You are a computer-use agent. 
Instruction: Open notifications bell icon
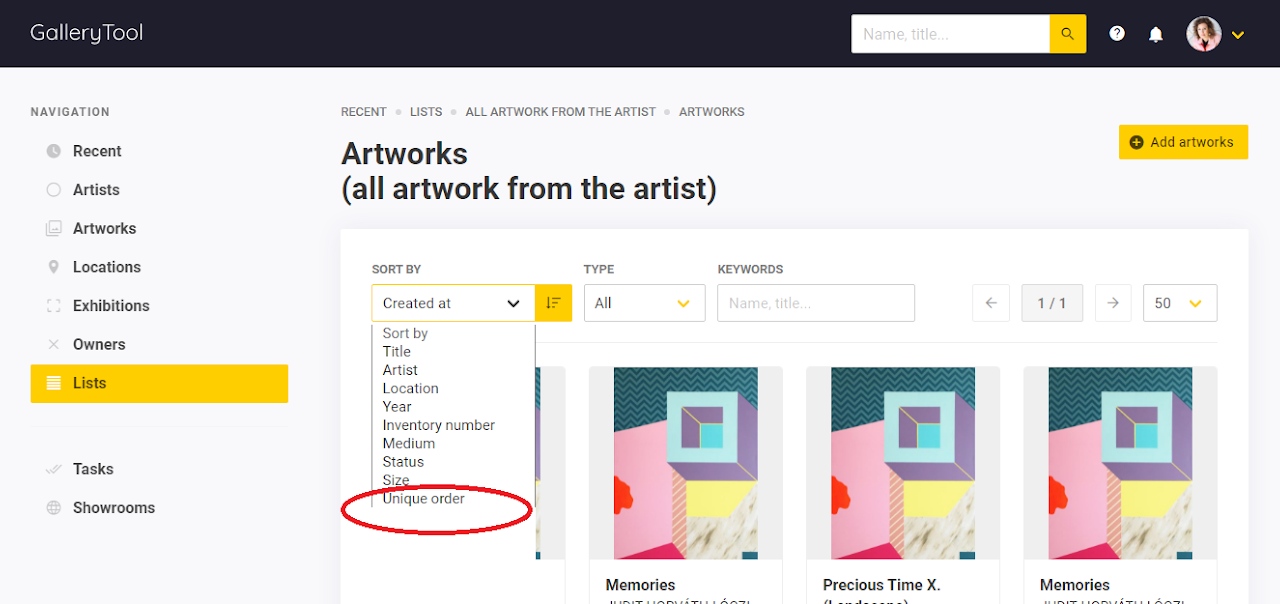click(1156, 34)
